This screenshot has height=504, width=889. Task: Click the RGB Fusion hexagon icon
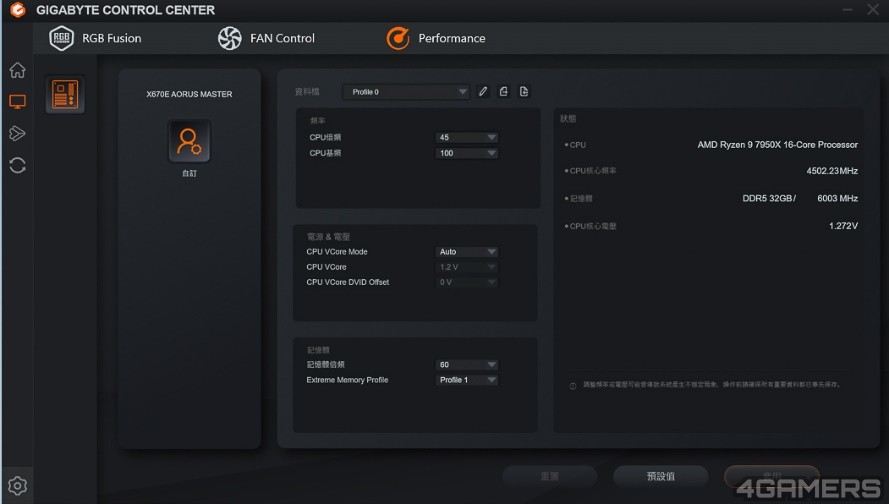point(61,38)
